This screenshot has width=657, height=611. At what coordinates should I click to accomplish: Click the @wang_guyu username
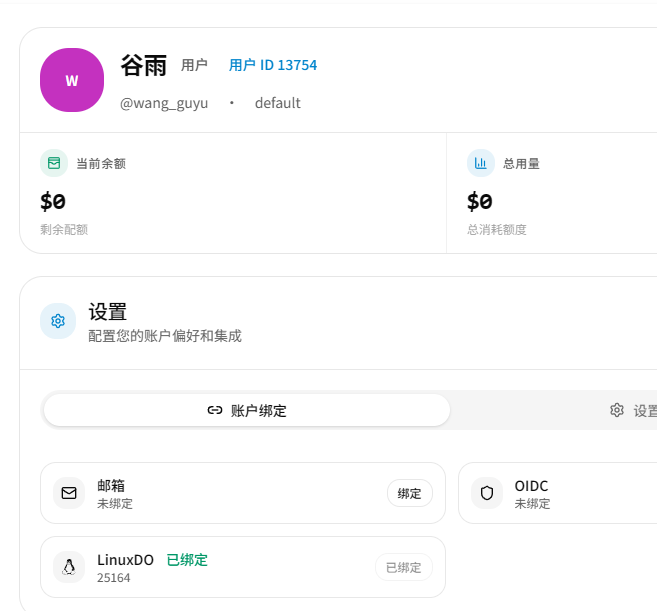164,103
